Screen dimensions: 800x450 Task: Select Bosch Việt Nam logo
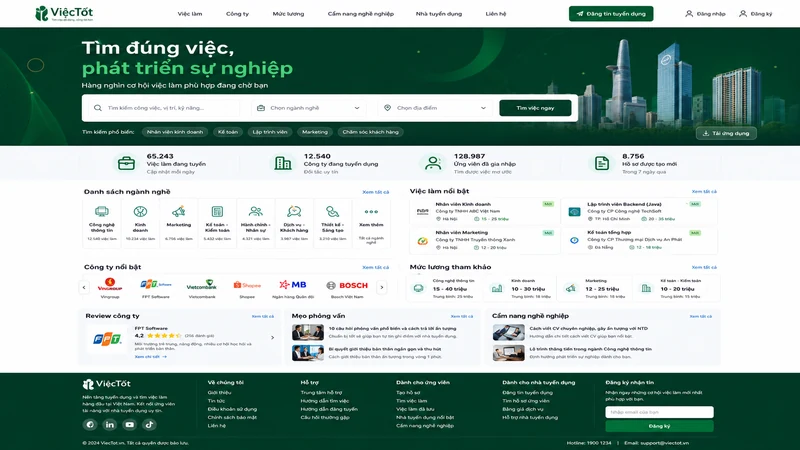347,285
